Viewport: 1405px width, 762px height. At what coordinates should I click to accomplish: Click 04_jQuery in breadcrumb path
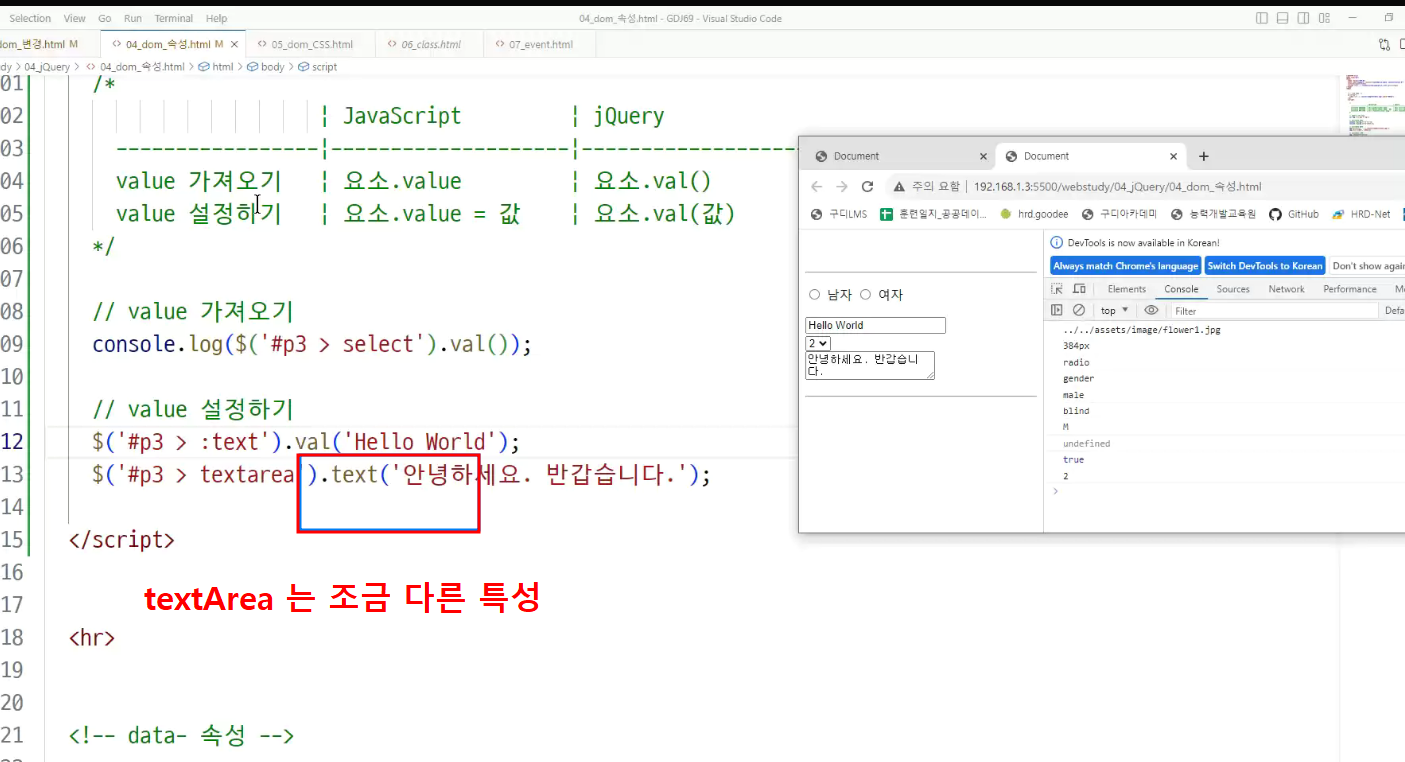[x=47, y=67]
